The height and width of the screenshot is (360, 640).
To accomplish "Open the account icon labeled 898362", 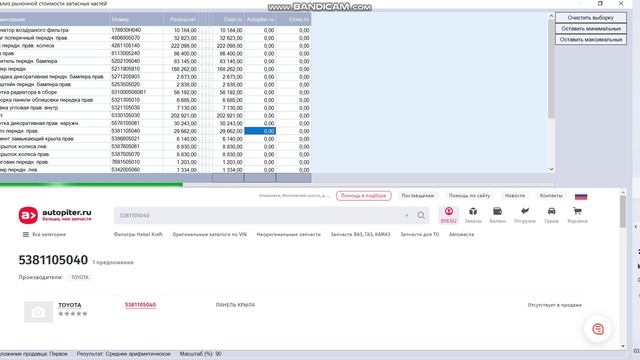I will 449,215.
